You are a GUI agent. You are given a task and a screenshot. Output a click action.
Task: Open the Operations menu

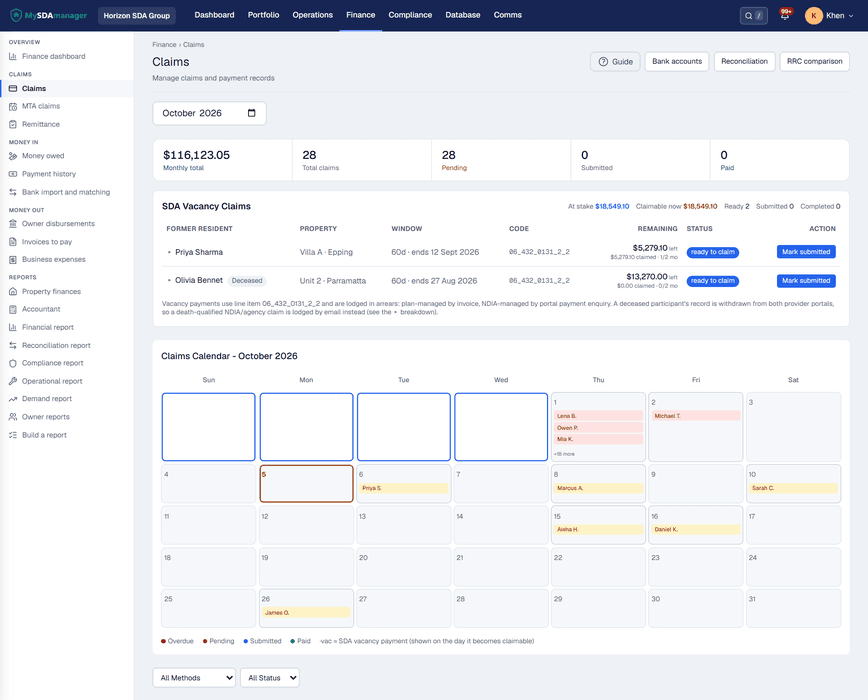(313, 15)
